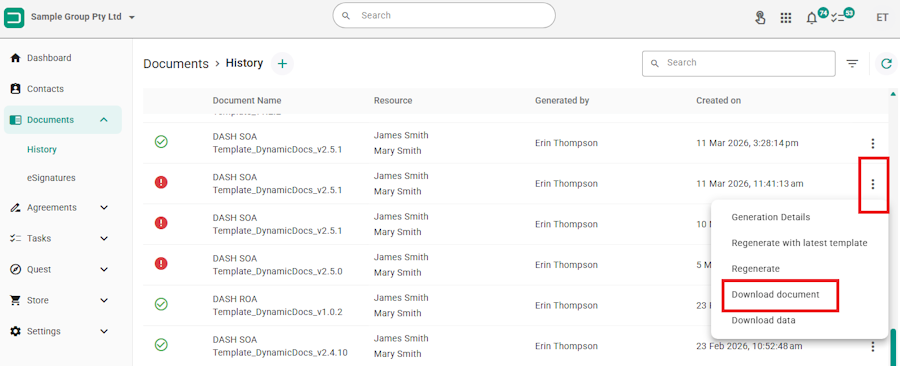Open the Sample Group Pty Ltd company dropdown
The width and height of the screenshot is (900, 366).
(83, 17)
